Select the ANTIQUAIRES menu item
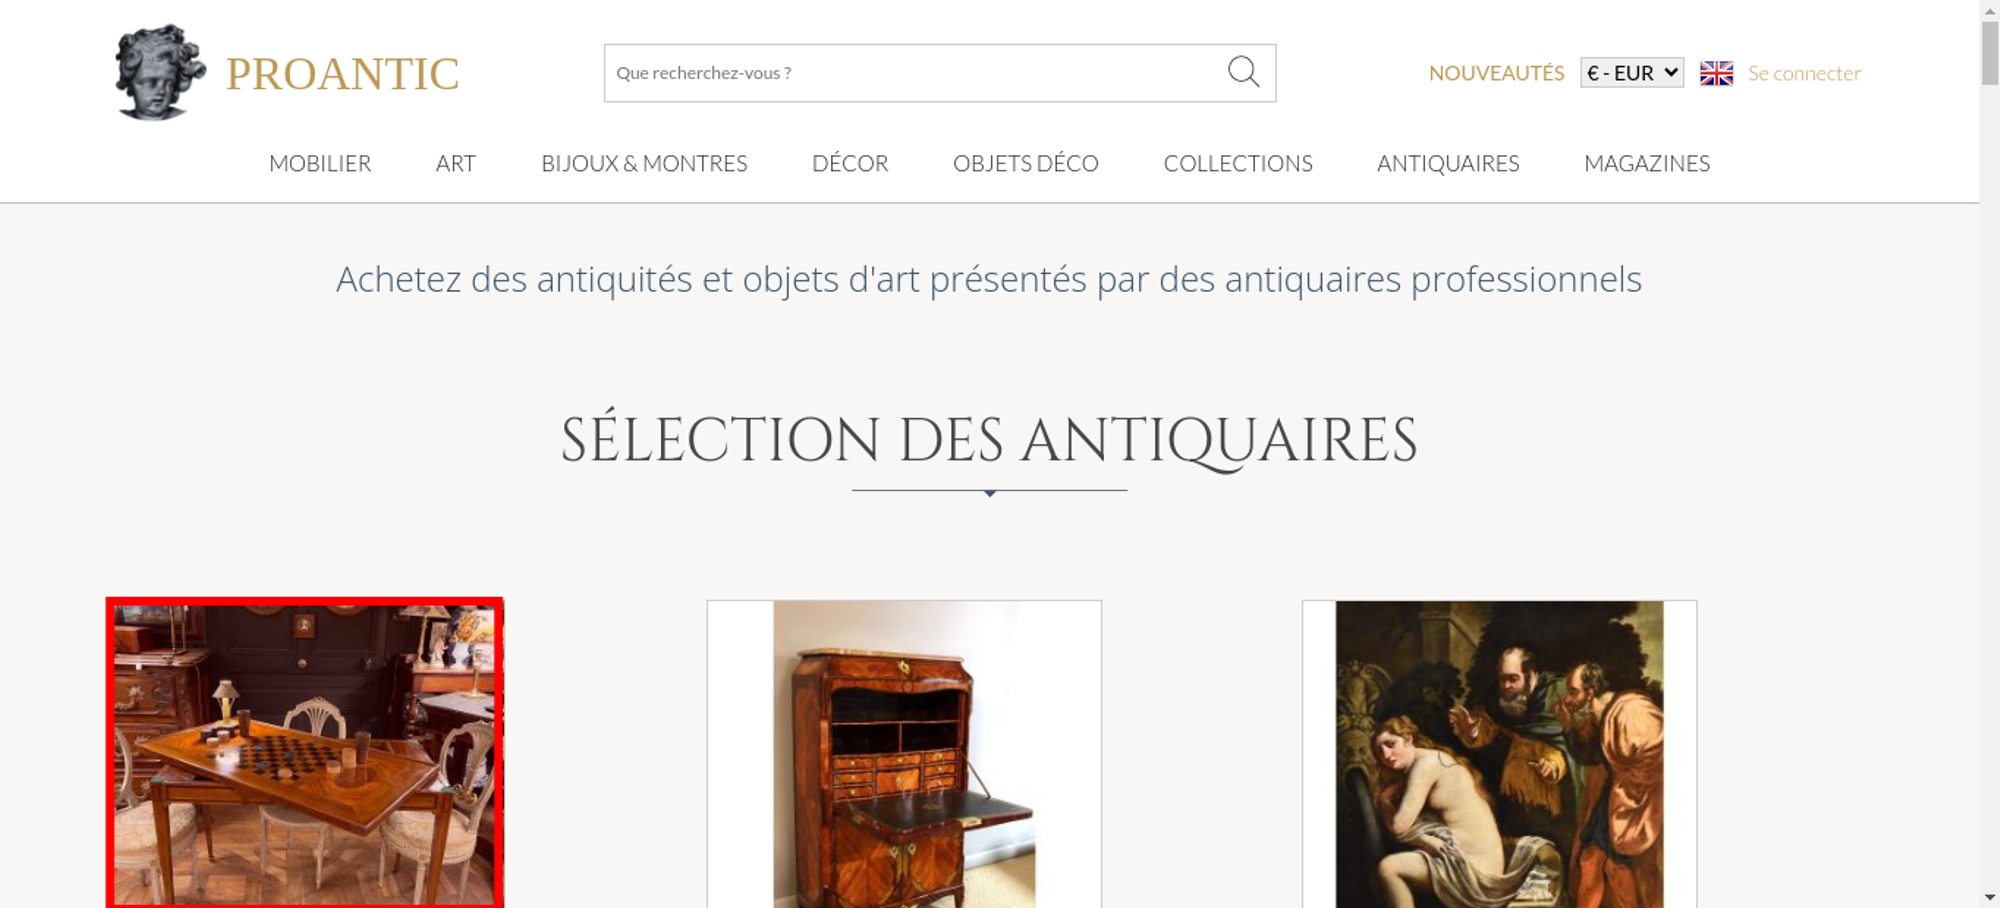Screen dimensions: 2000x908 coord(1448,163)
